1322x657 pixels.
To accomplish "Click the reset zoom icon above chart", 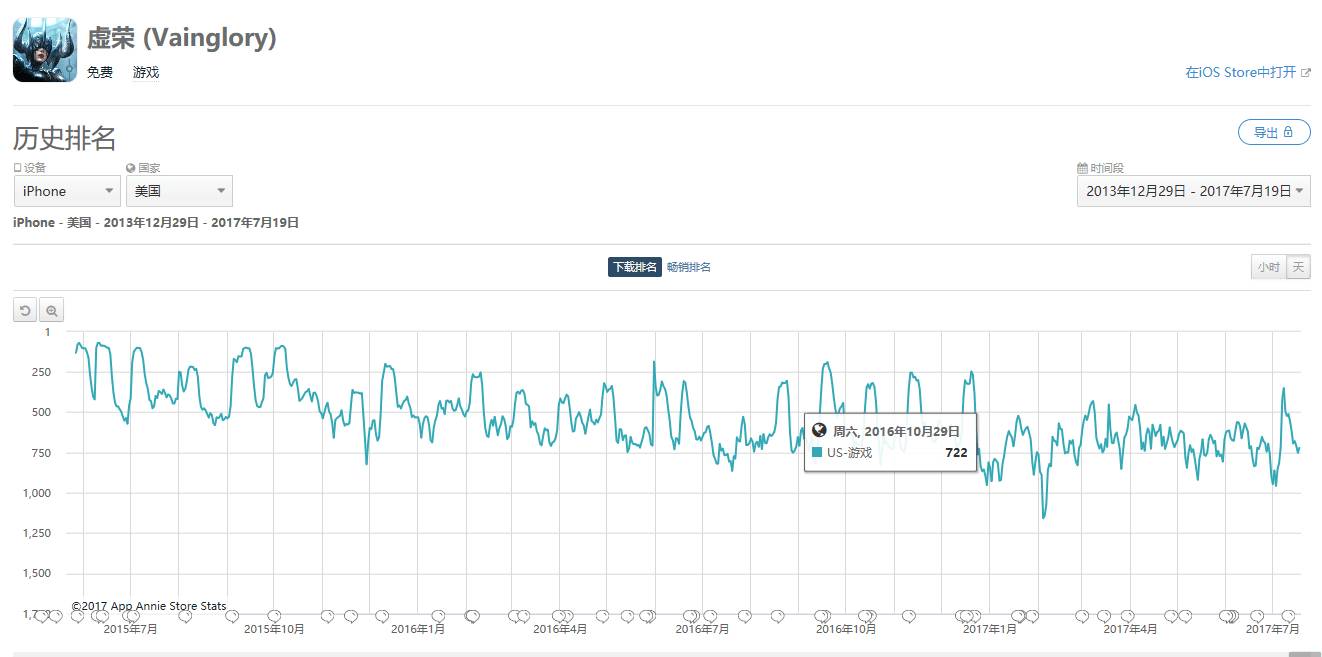I will 25,311.
